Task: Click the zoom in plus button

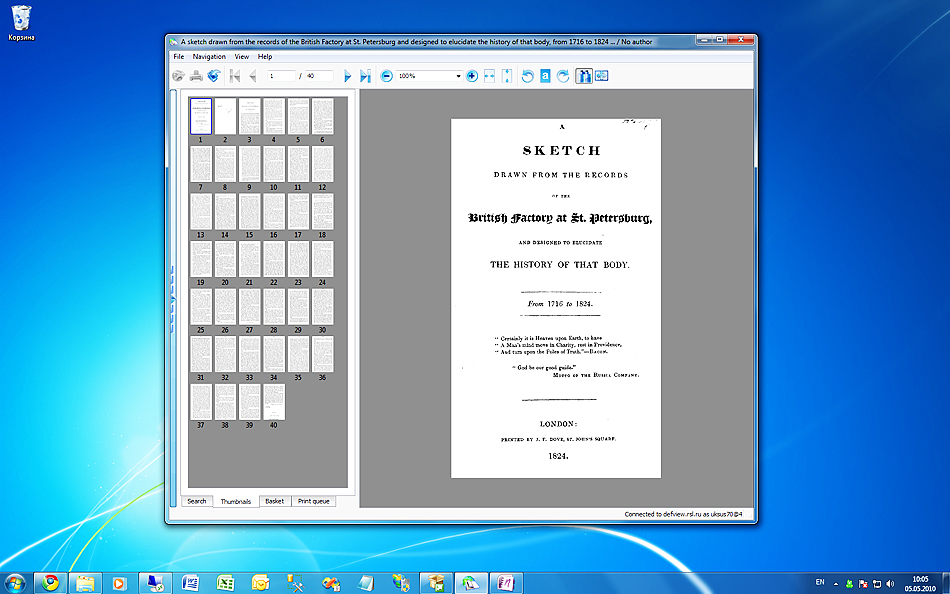Action: [472, 76]
